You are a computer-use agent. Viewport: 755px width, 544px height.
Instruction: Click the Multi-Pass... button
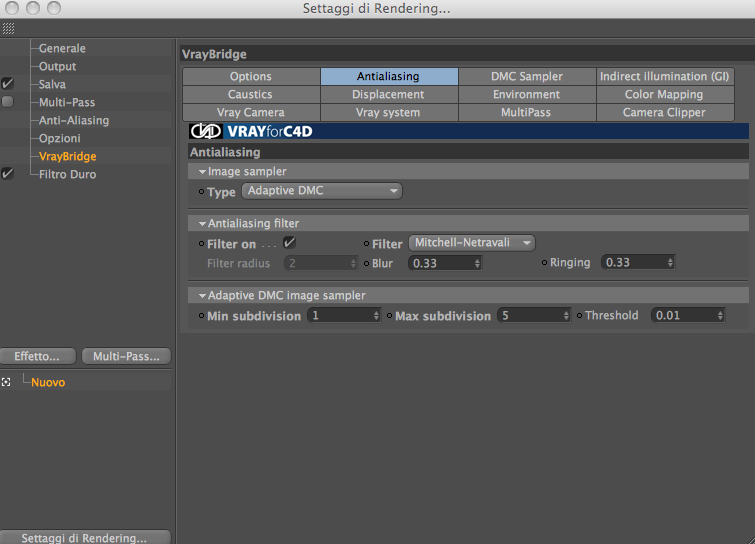126,356
